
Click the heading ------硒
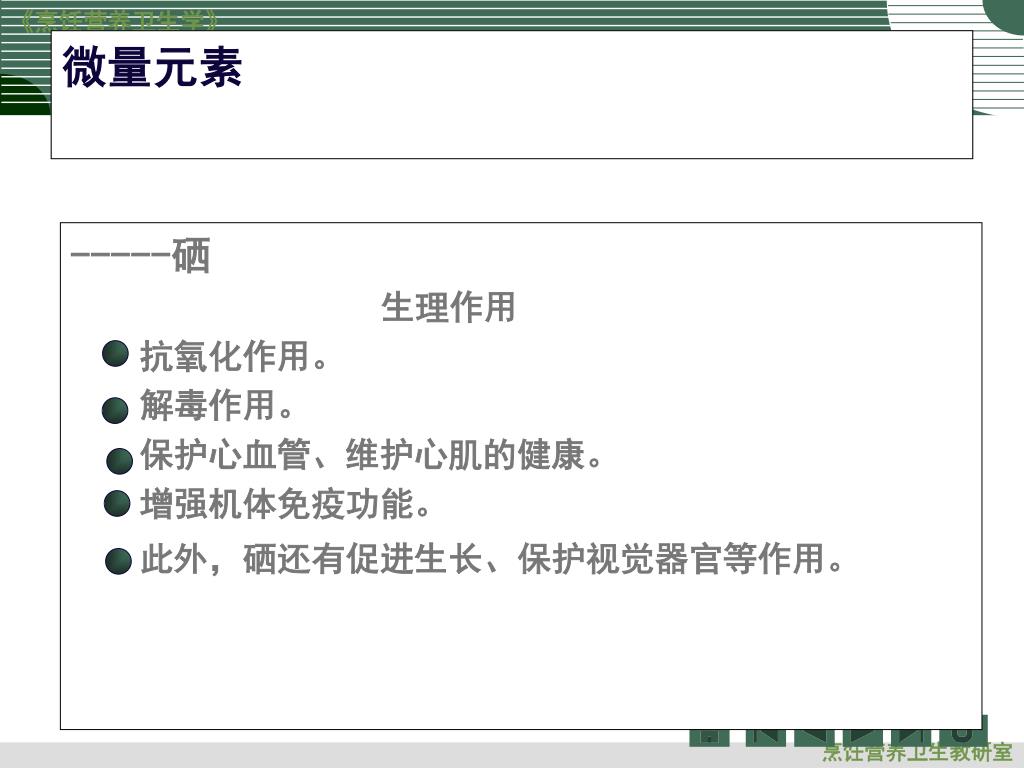[x=140, y=255]
